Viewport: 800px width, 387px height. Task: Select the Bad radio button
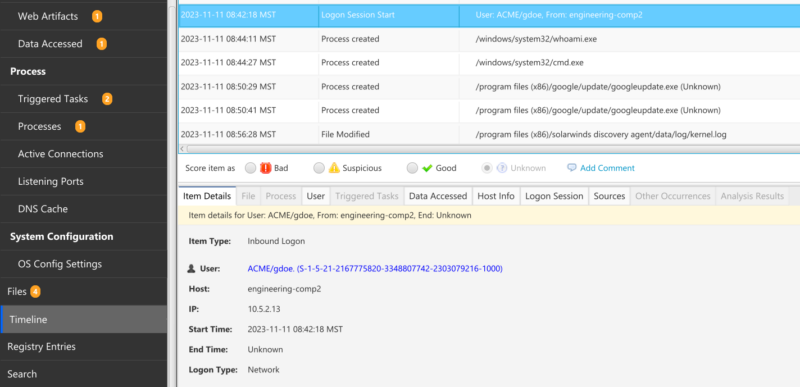click(251, 168)
